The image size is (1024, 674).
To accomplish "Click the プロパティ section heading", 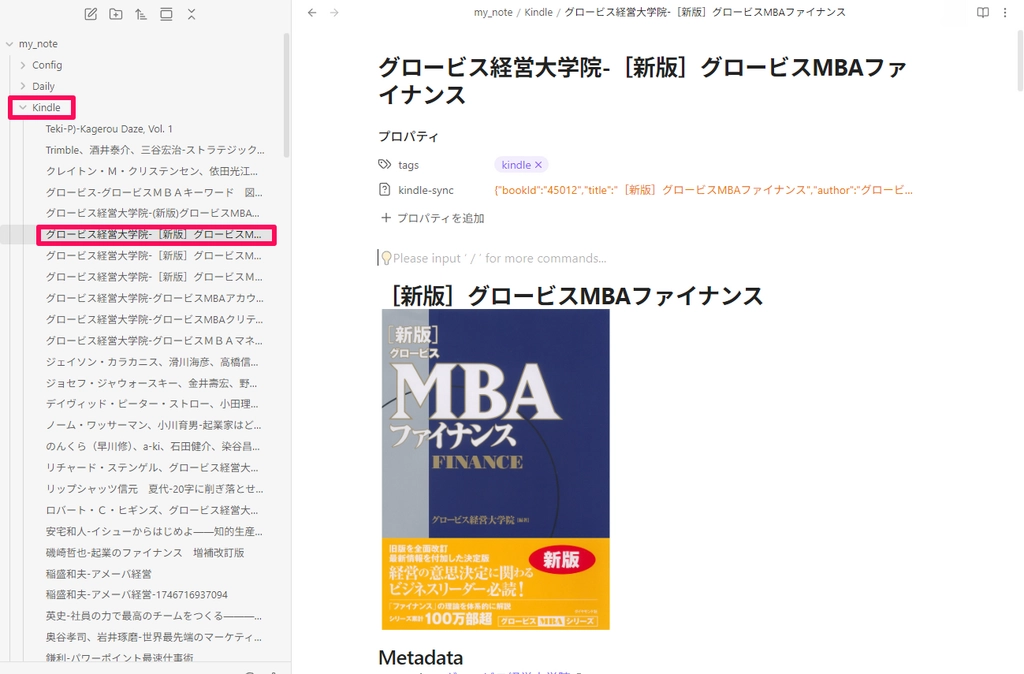I will [409, 136].
